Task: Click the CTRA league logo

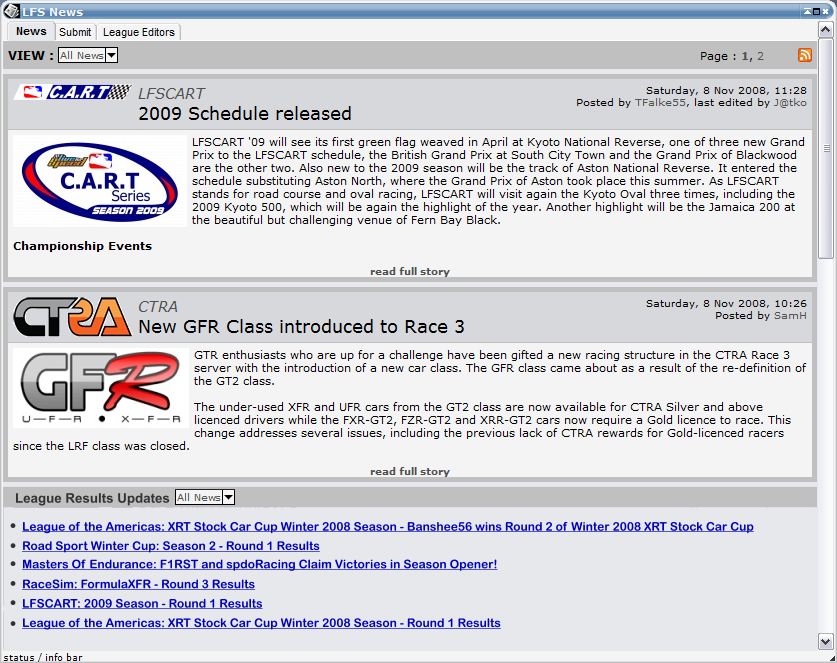Action: (72, 317)
